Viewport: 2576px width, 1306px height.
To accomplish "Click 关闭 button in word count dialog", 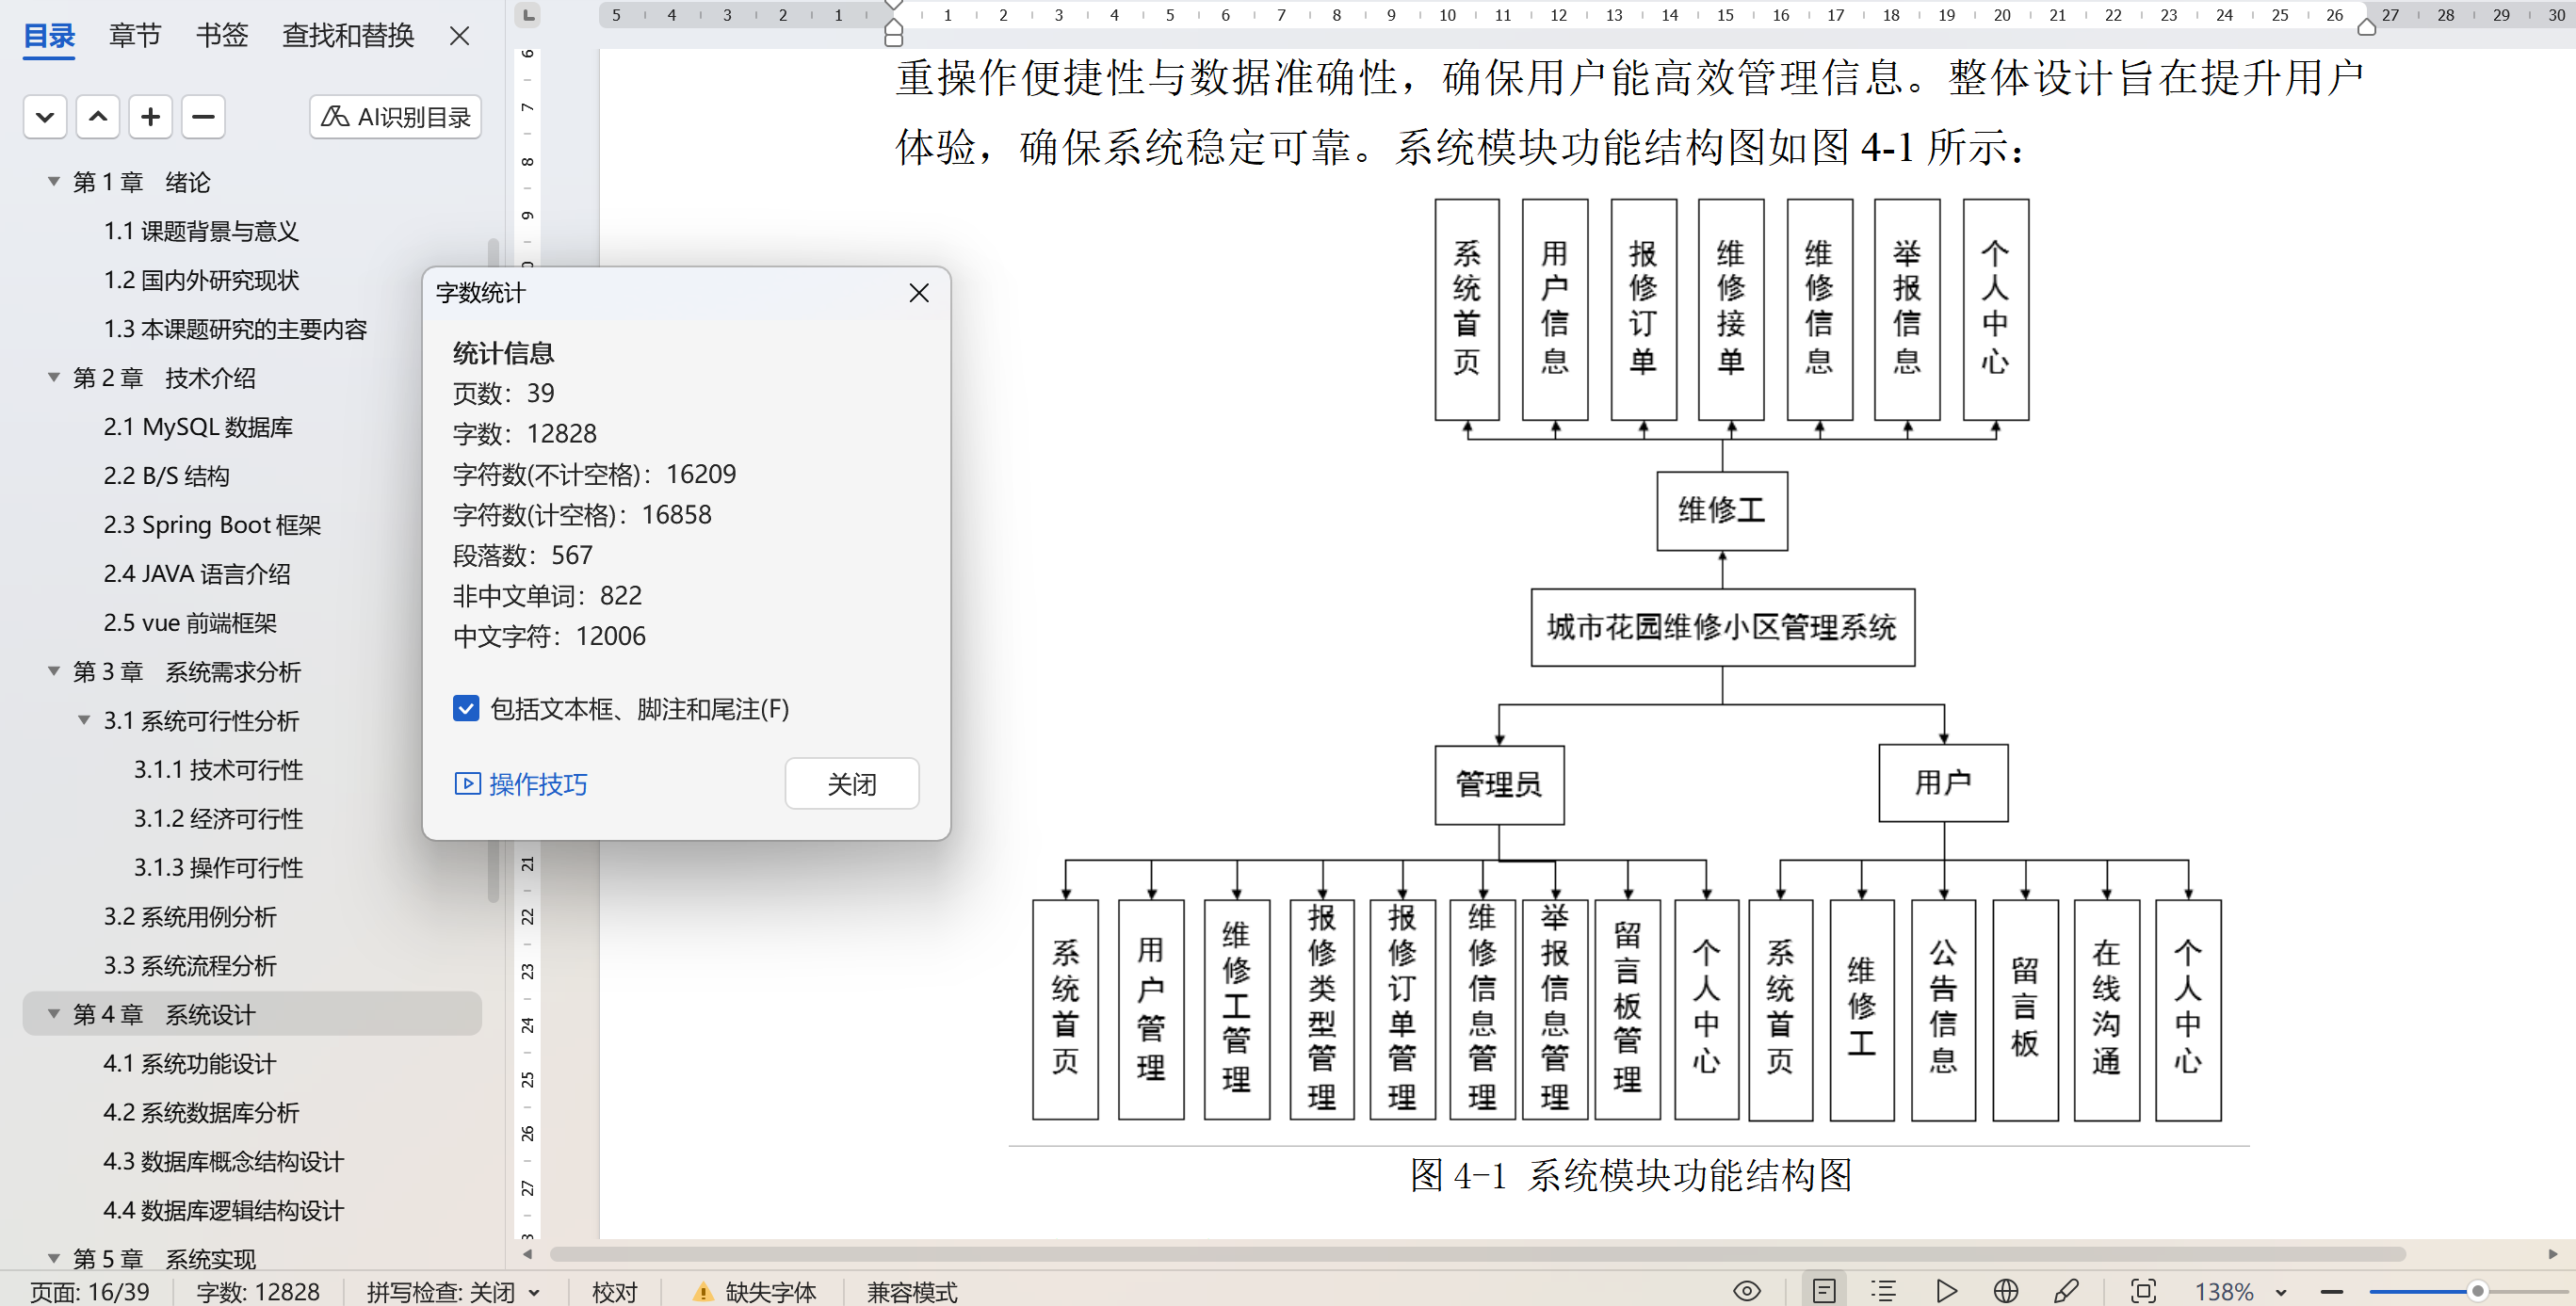I will click(851, 784).
